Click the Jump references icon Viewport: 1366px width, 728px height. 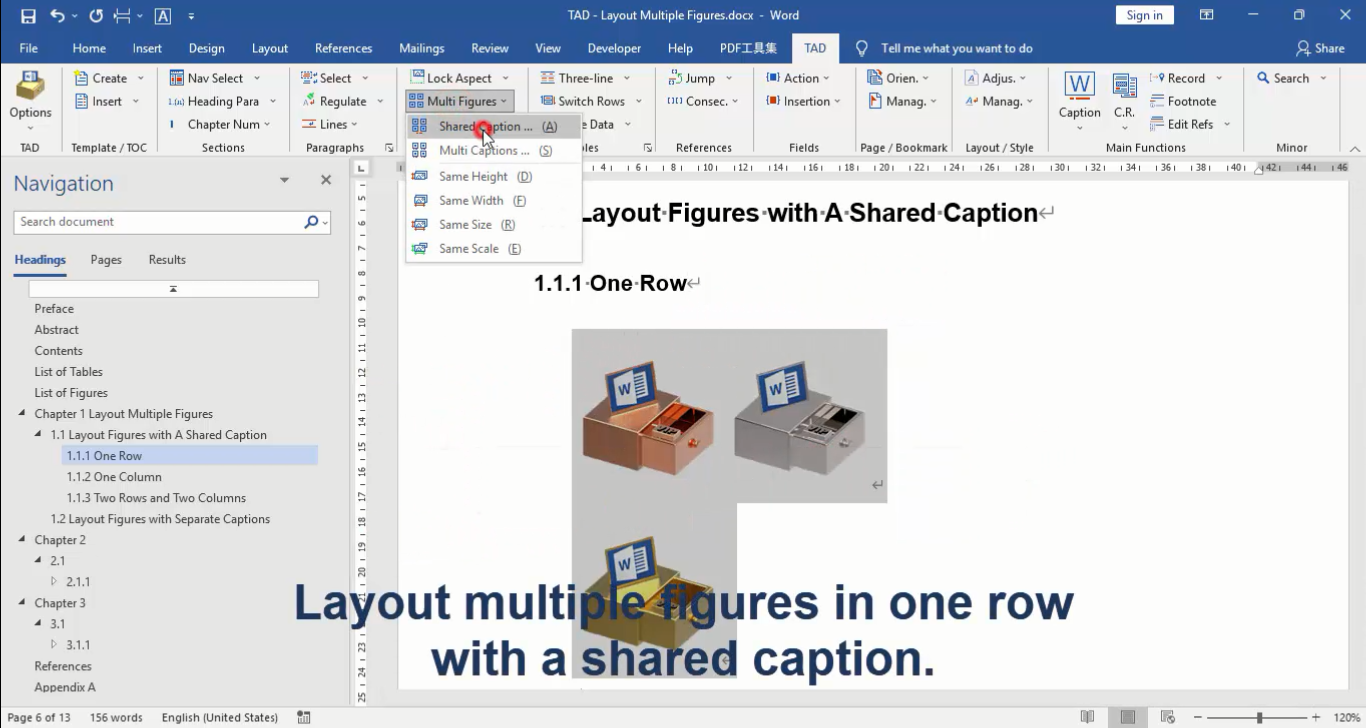(x=675, y=78)
